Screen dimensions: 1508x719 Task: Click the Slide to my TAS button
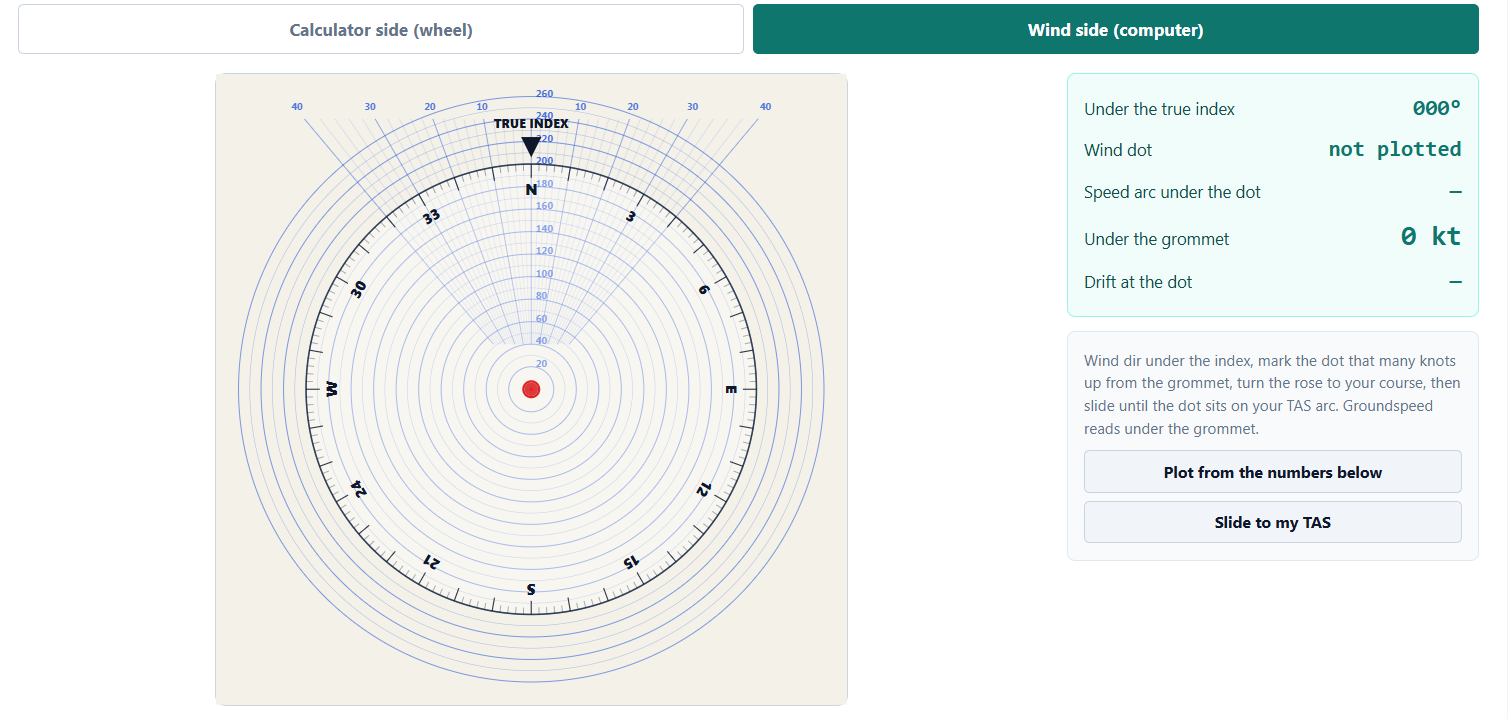[1272, 522]
